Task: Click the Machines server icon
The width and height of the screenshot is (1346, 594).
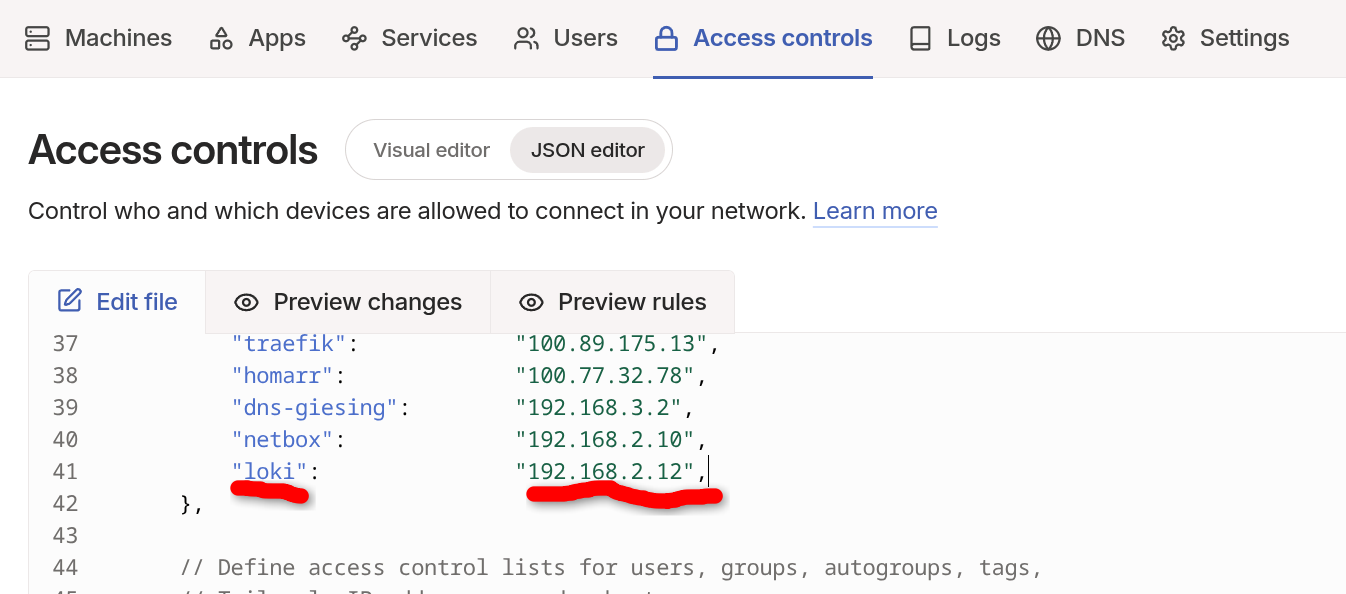Action: 37,39
